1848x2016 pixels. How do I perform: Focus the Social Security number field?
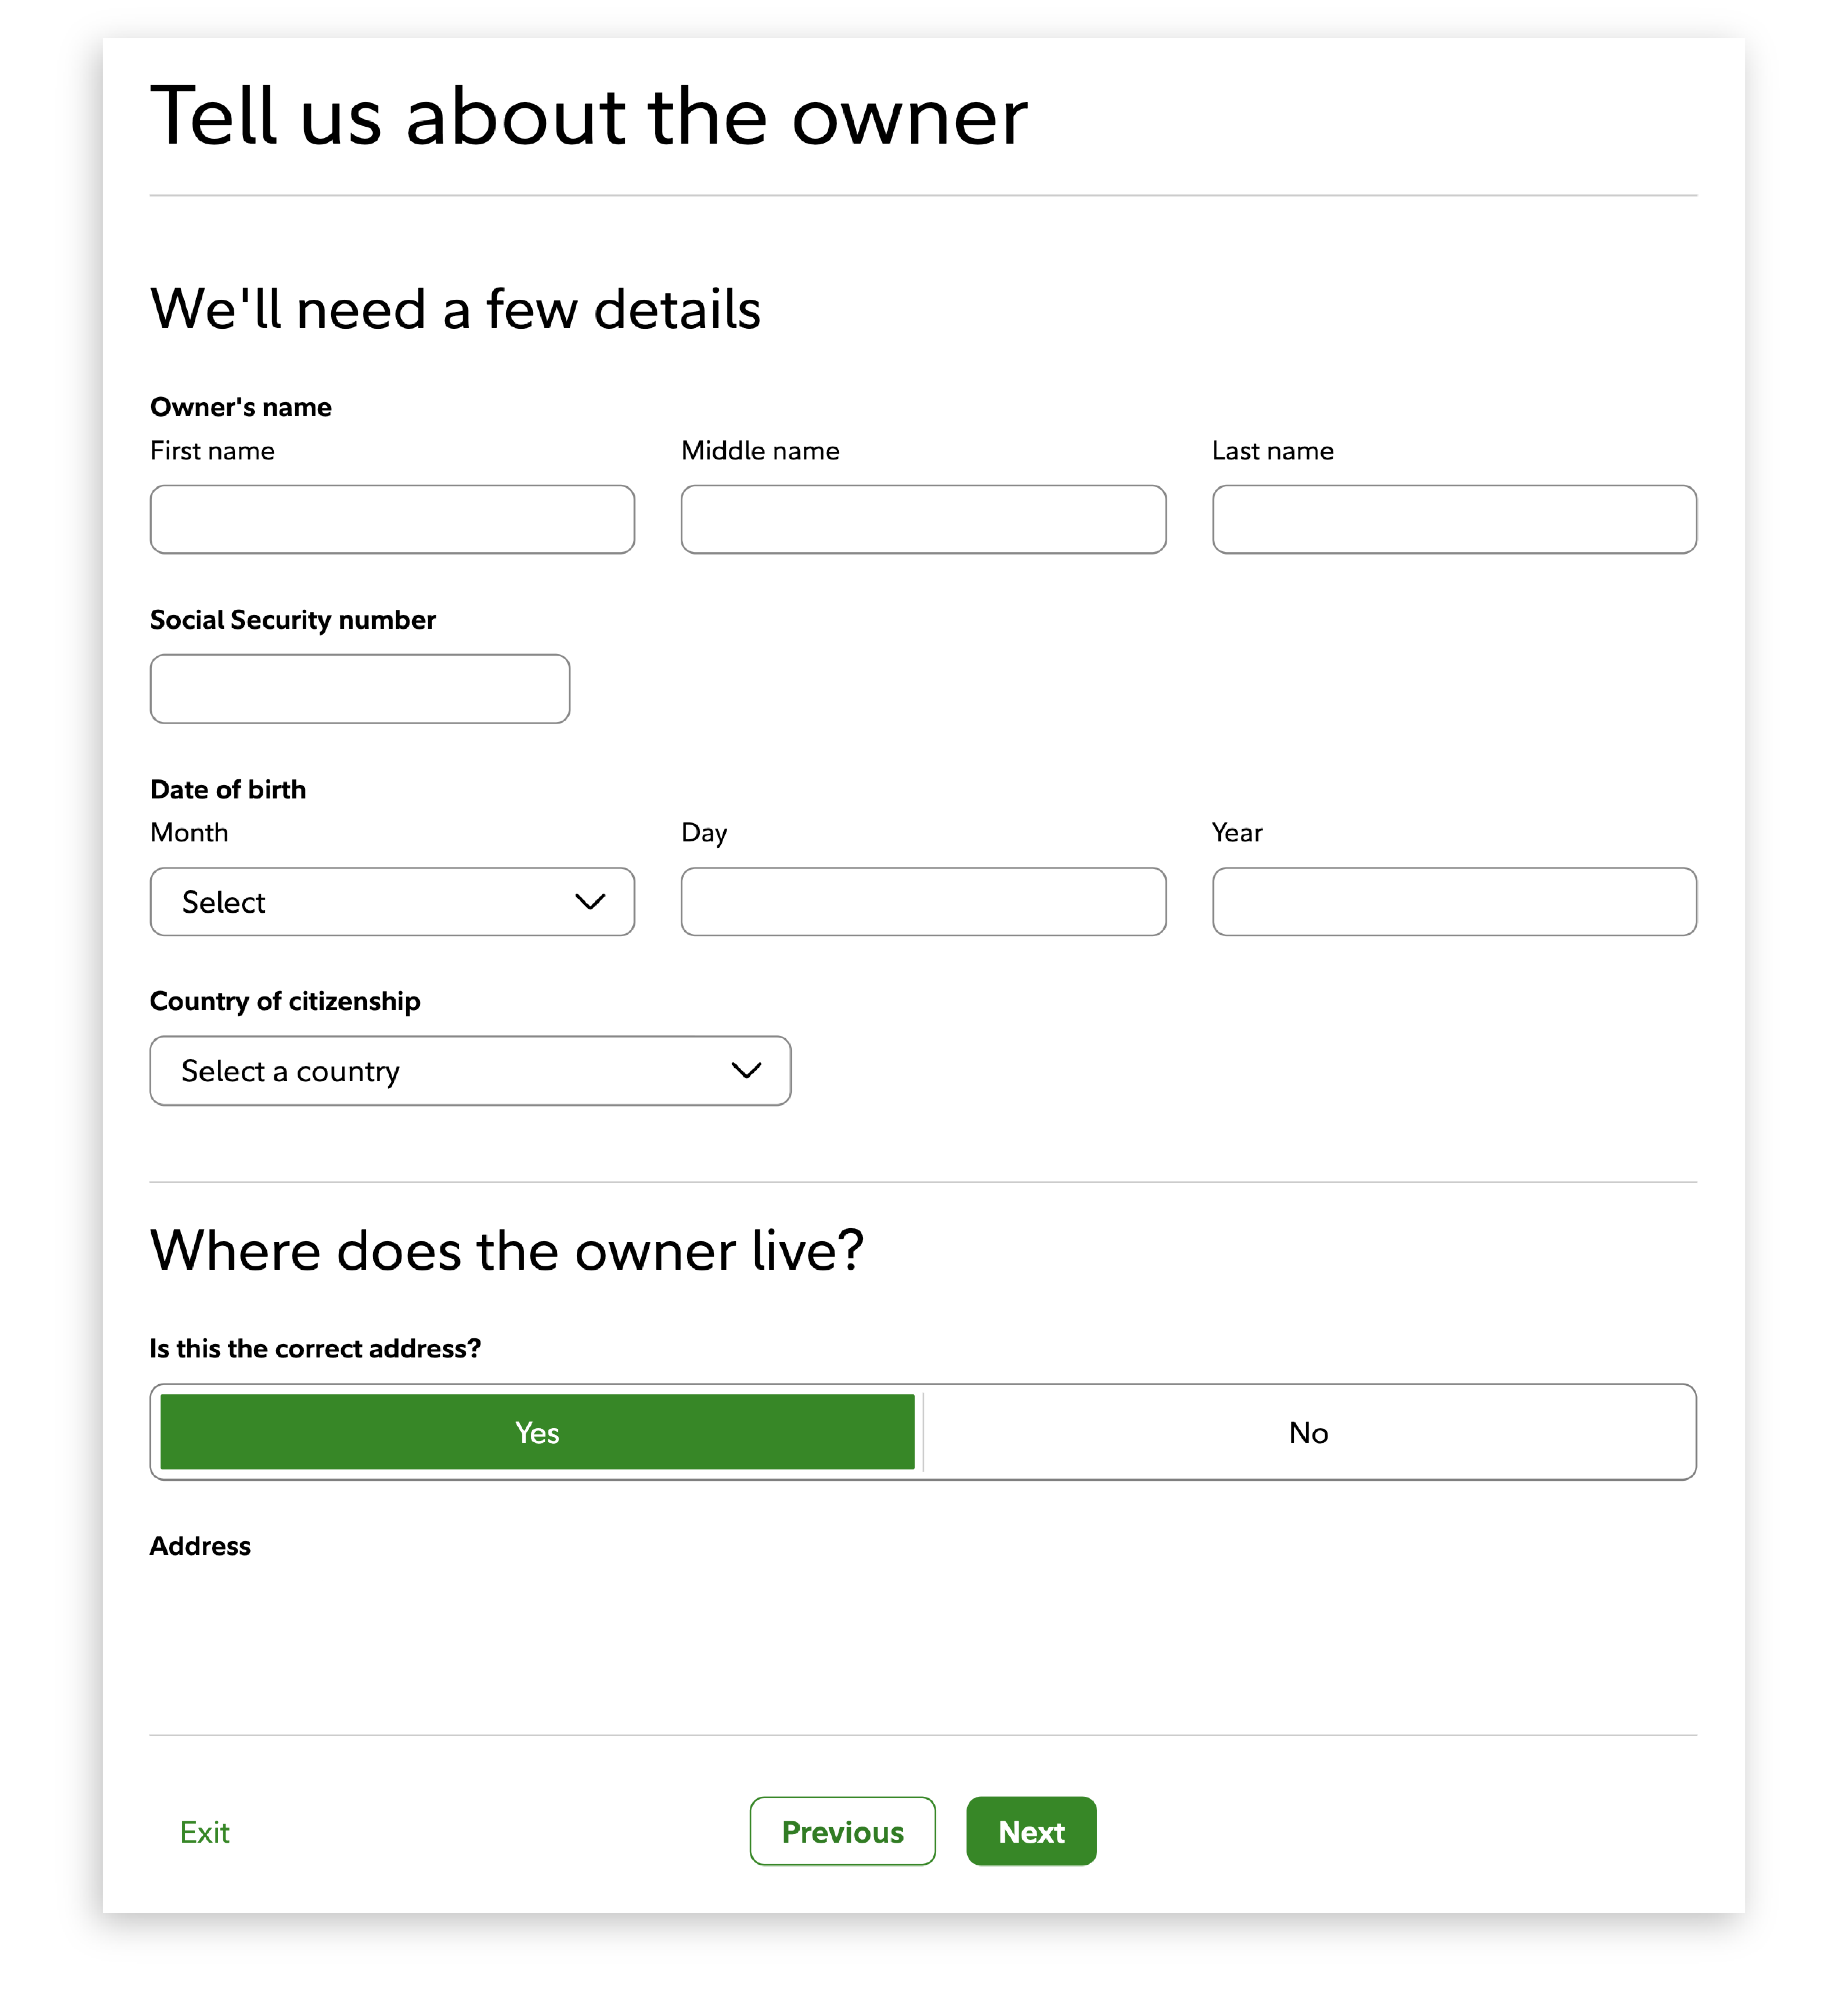[x=360, y=689]
